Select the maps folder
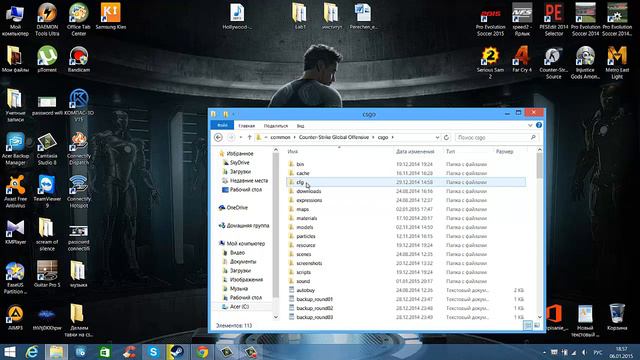Viewport: 640px width, 360px height. click(302, 209)
